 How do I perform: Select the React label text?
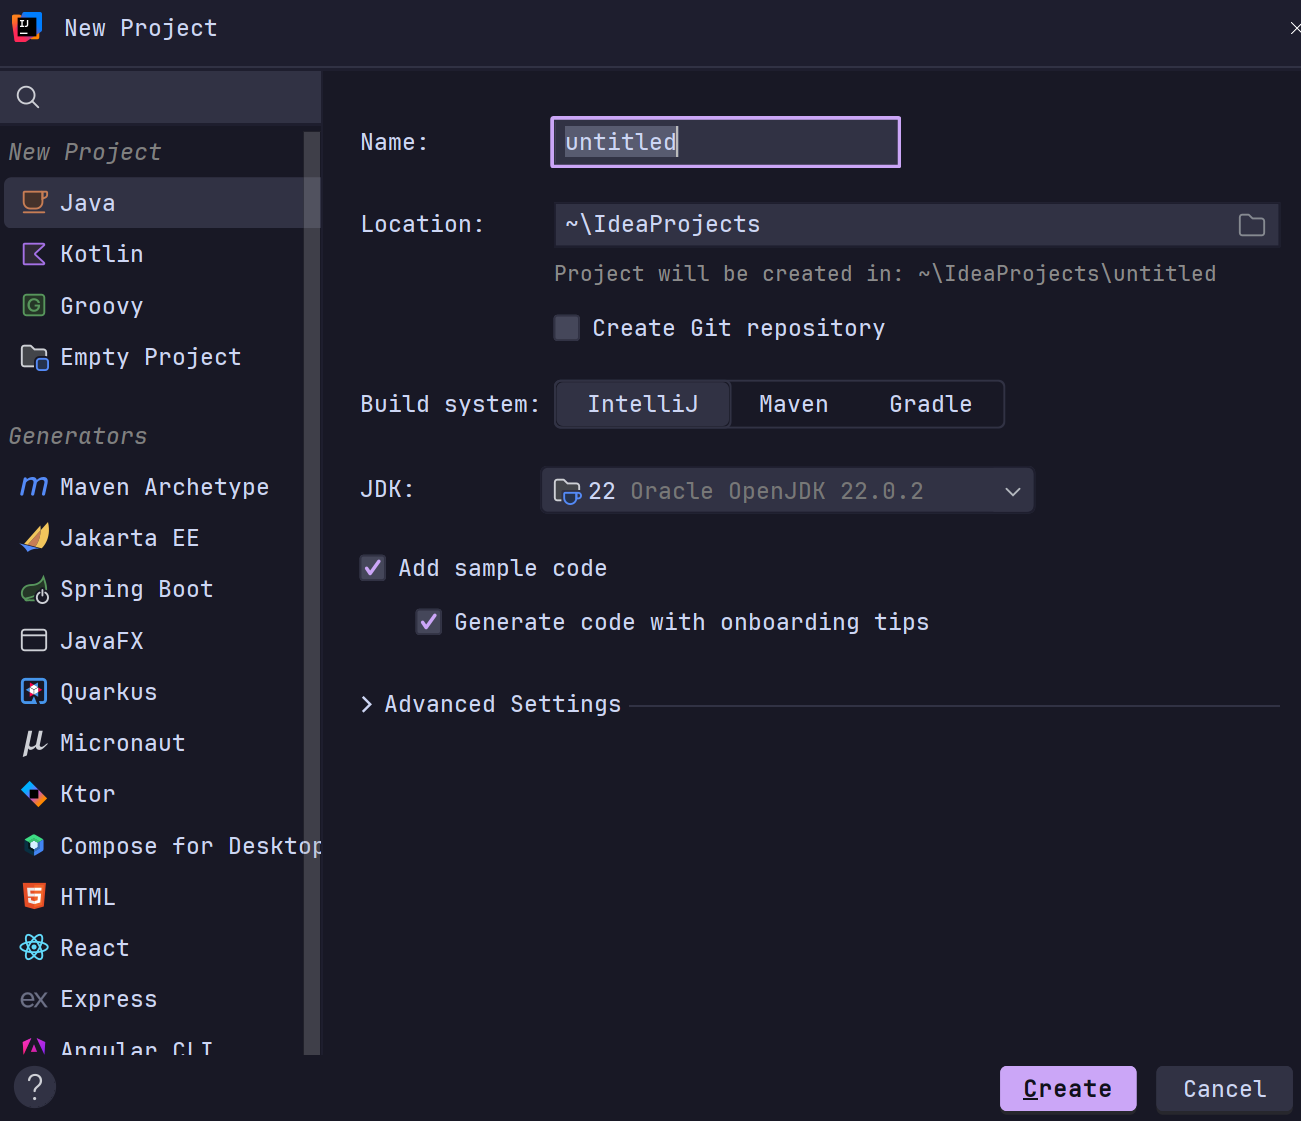click(95, 948)
